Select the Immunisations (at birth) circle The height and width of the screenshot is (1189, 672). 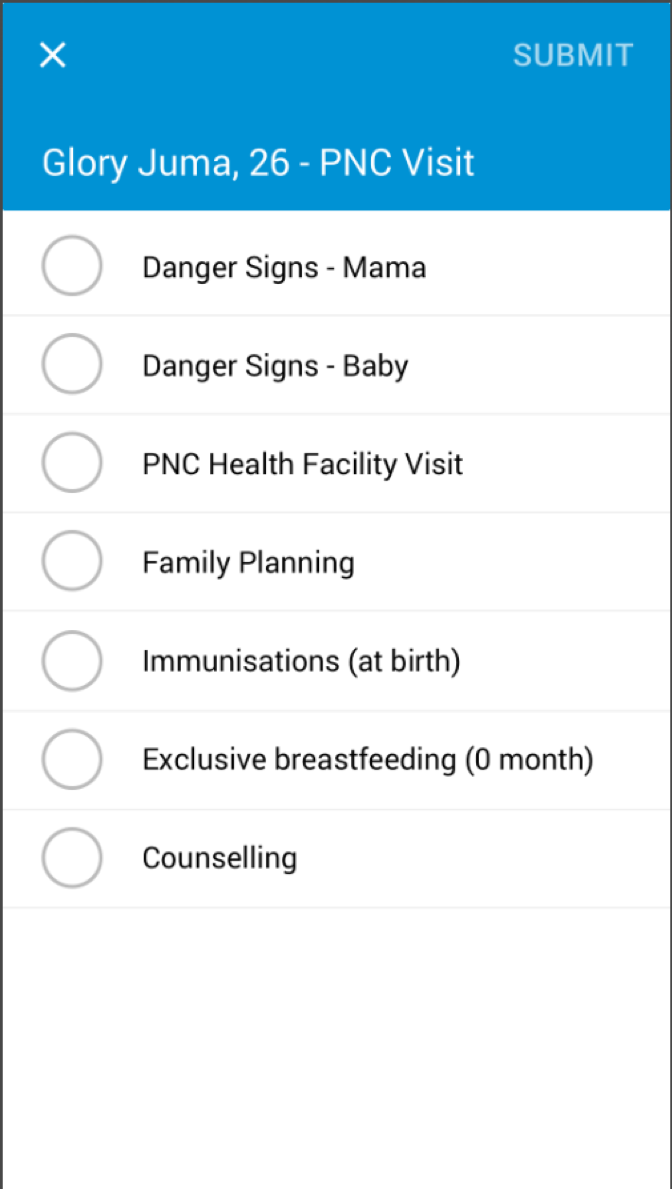coord(71,660)
